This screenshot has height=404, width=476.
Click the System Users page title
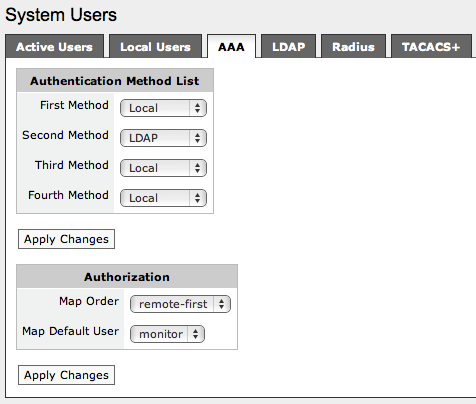point(61,15)
